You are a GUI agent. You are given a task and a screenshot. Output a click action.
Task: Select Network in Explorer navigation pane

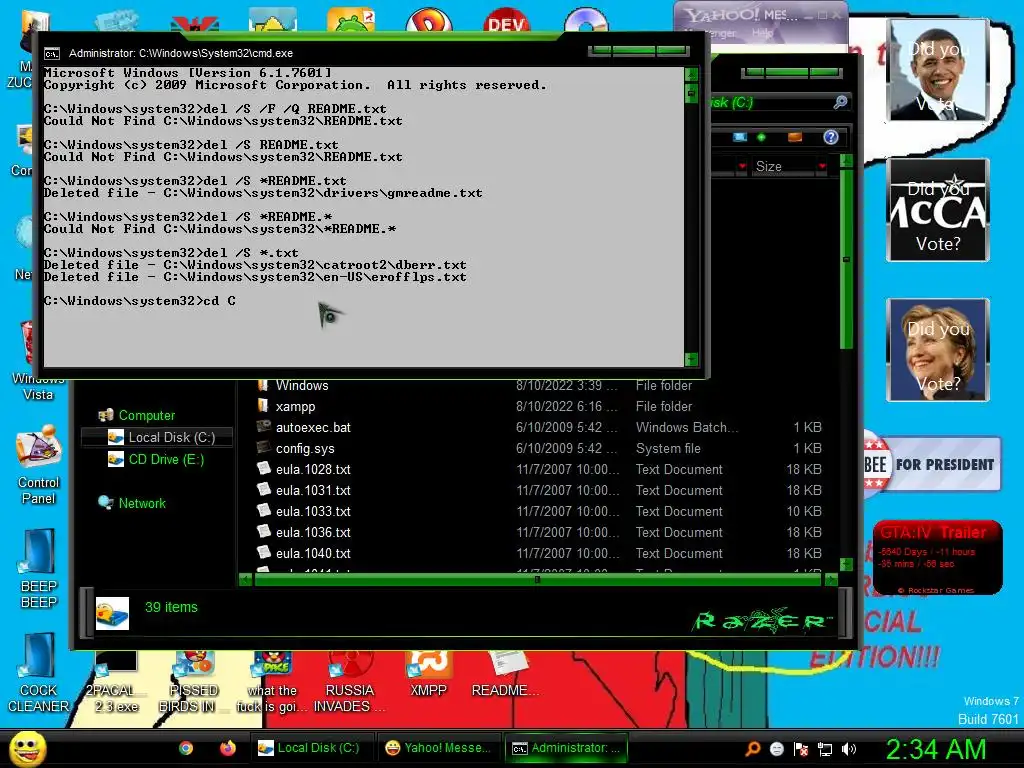coord(132,503)
